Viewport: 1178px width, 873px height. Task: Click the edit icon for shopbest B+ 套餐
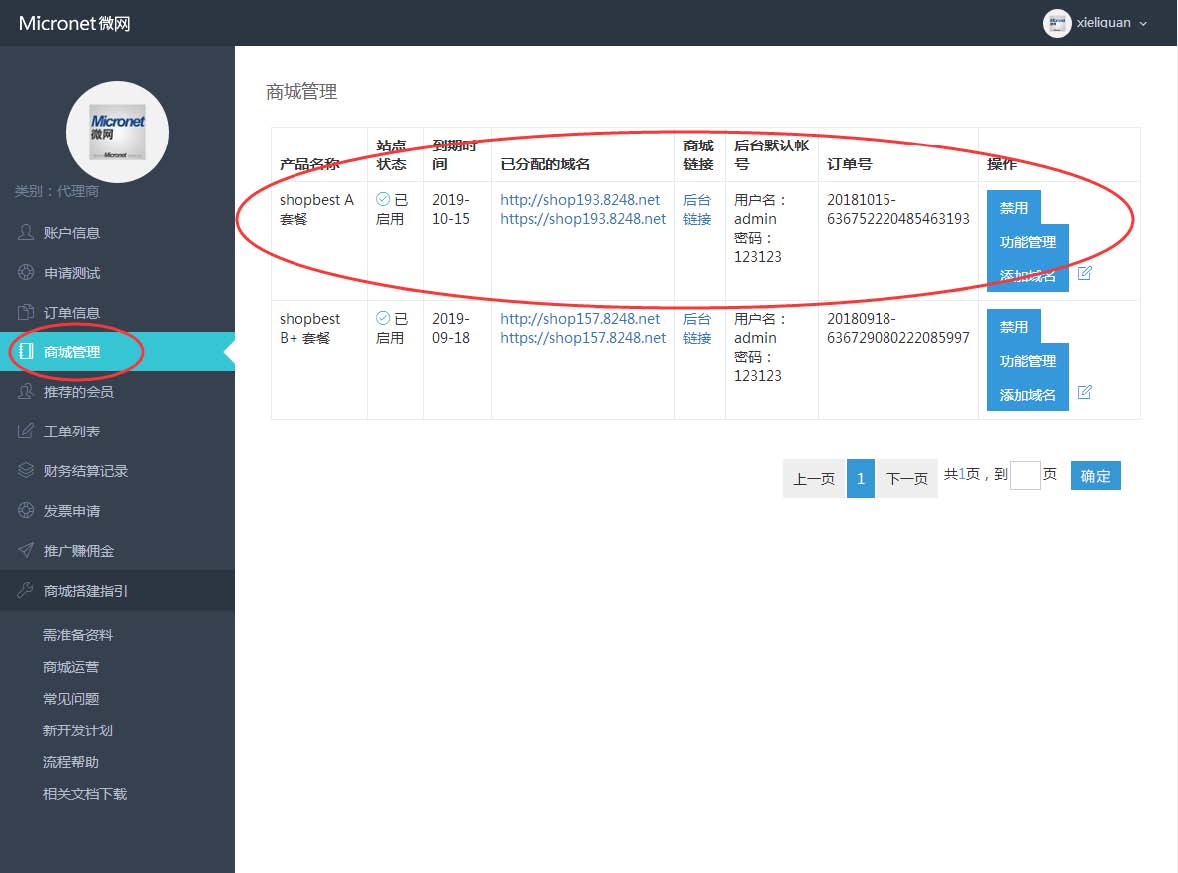[1084, 392]
